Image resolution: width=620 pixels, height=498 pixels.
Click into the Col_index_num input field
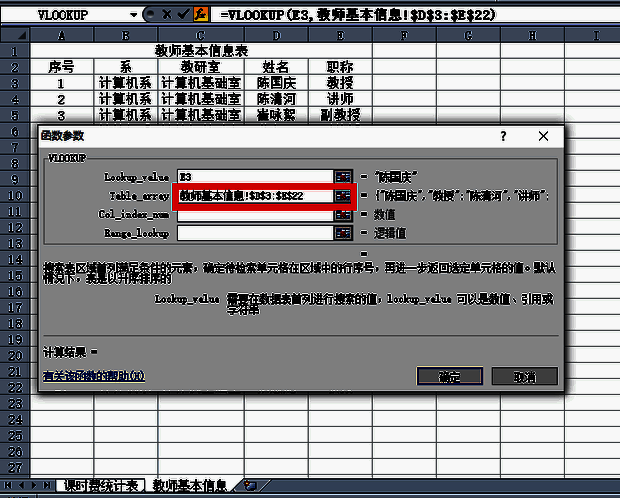coord(254,214)
